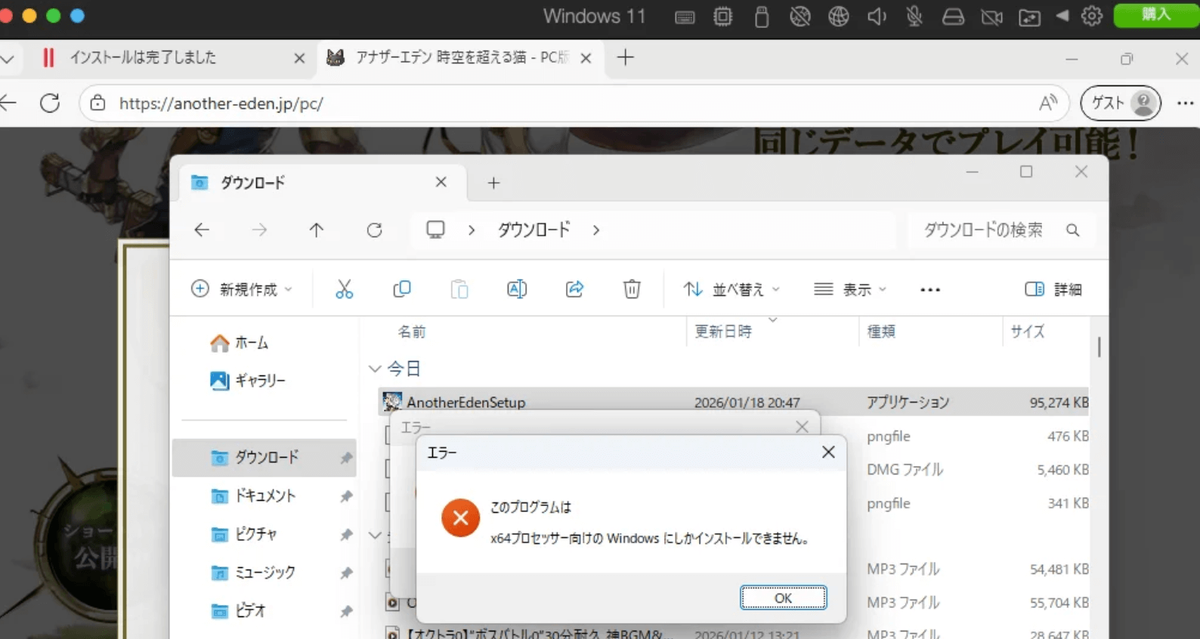1200x639 pixels.
Task: Expand chevron before ダウンロード breadcrumb
Action: pyautogui.click(x=471, y=230)
